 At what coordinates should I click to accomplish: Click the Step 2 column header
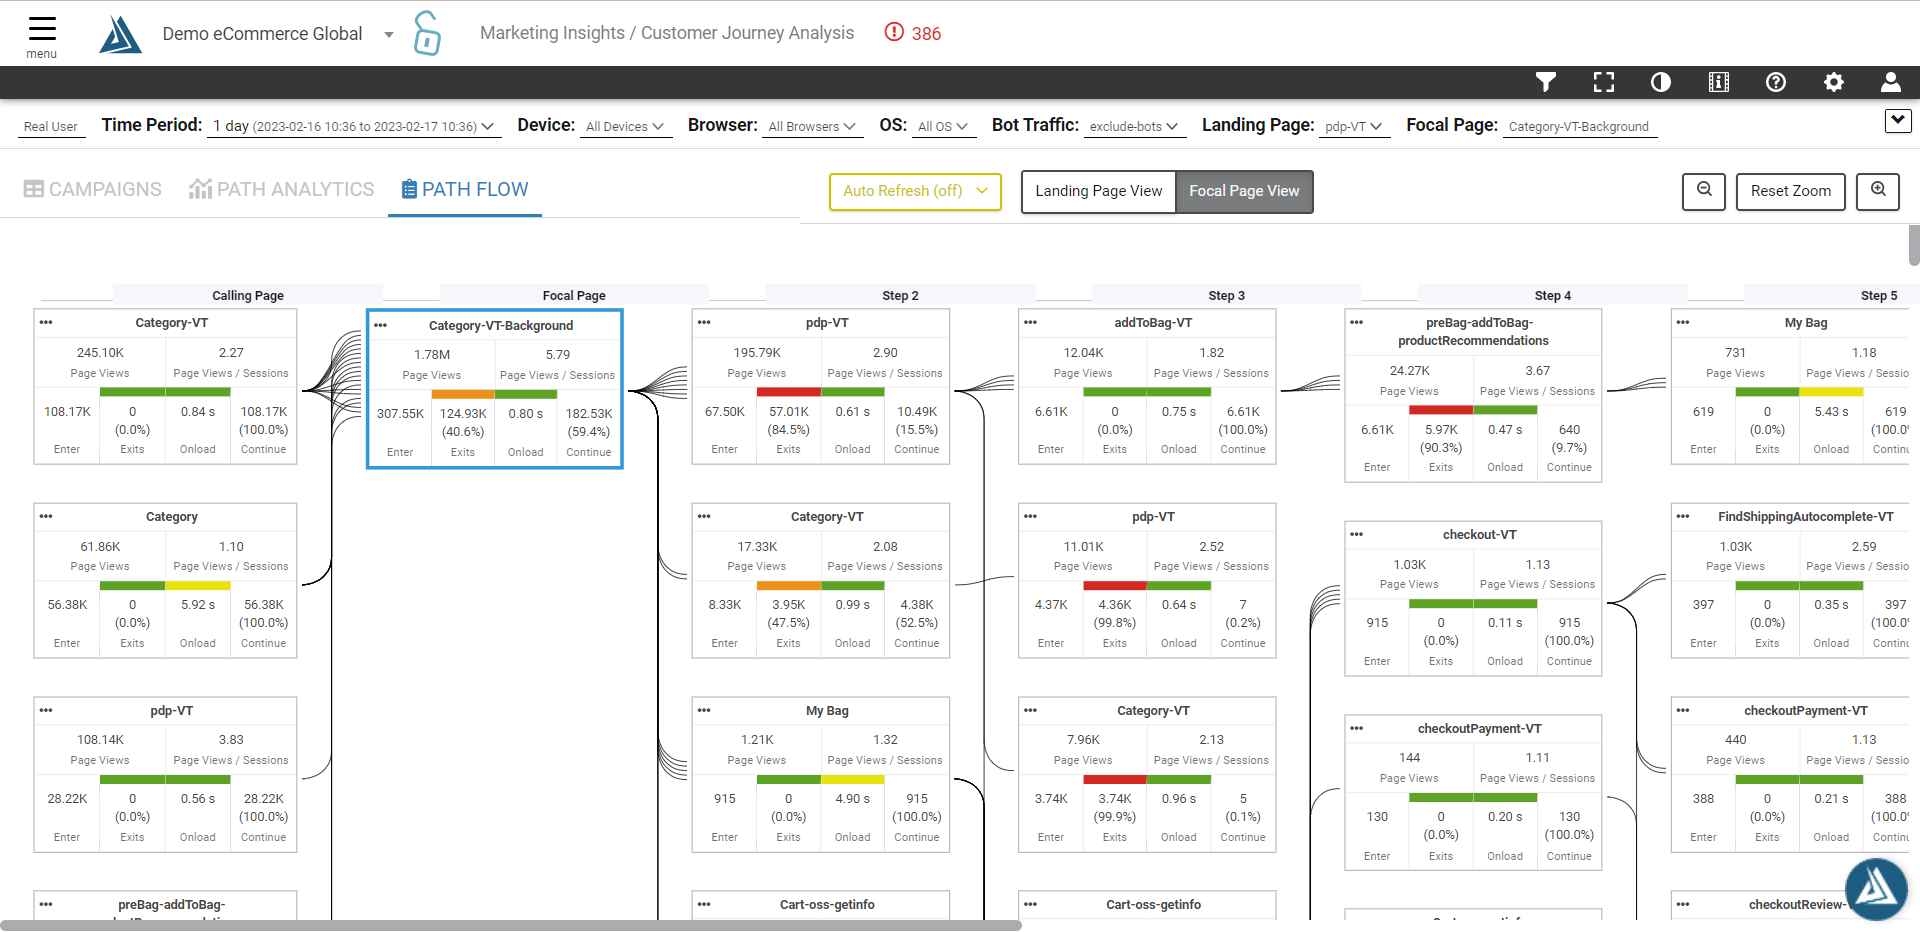[x=900, y=295]
